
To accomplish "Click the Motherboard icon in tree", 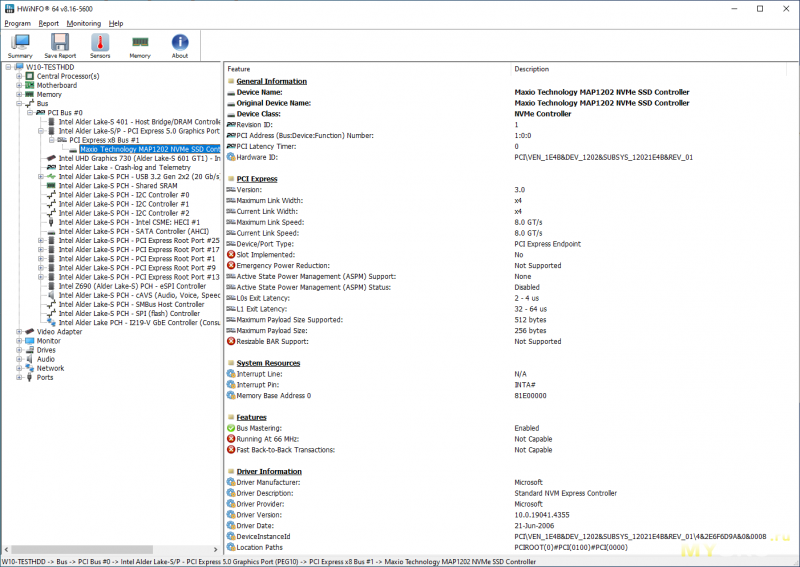I will tap(30, 85).
